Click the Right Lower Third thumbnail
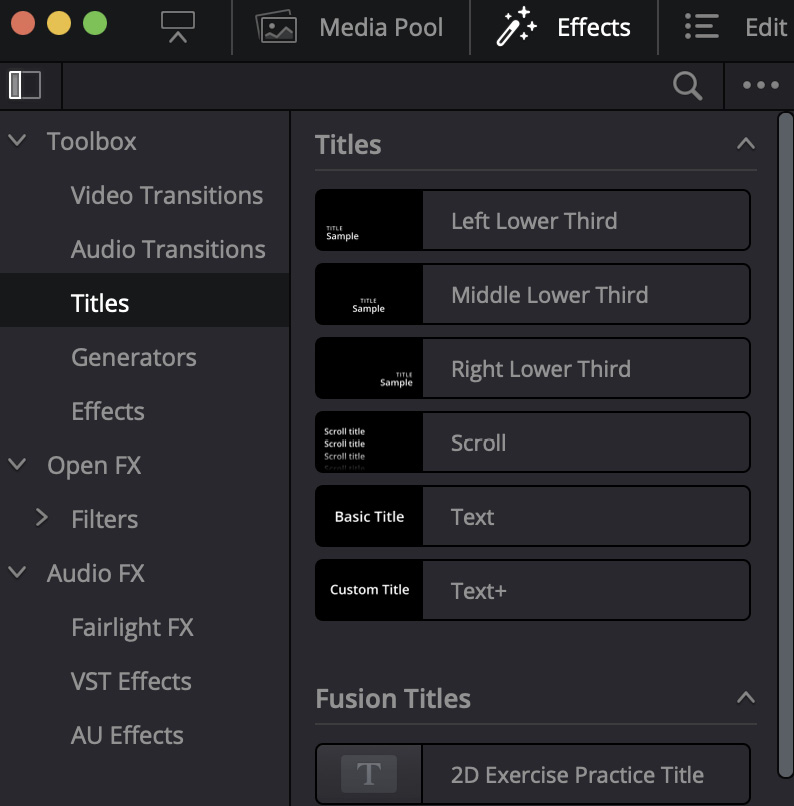 [x=369, y=369]
